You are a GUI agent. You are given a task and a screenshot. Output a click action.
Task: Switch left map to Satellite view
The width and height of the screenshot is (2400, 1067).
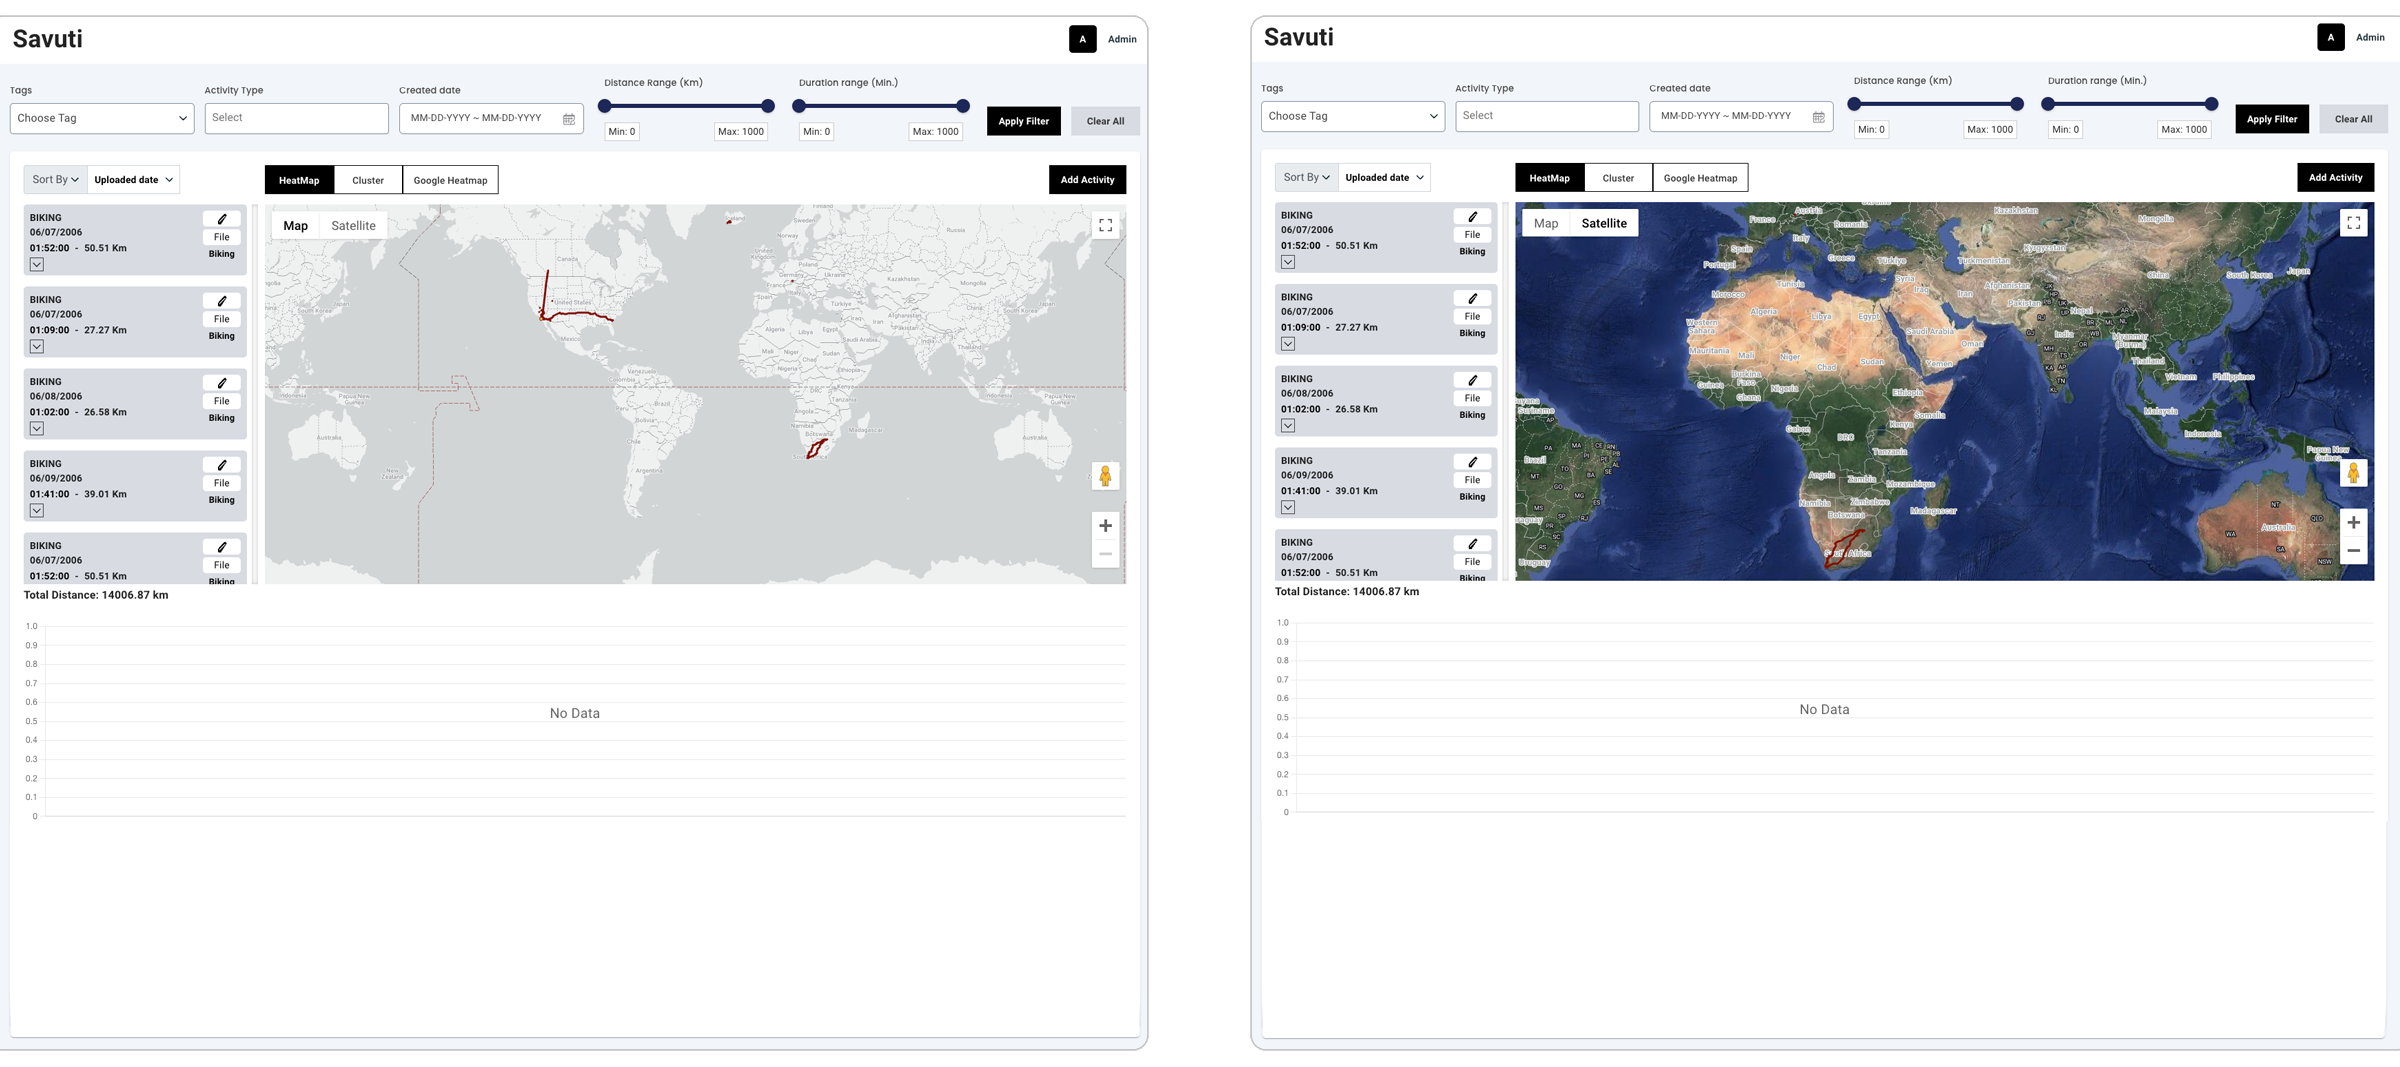tap(353, 226)
